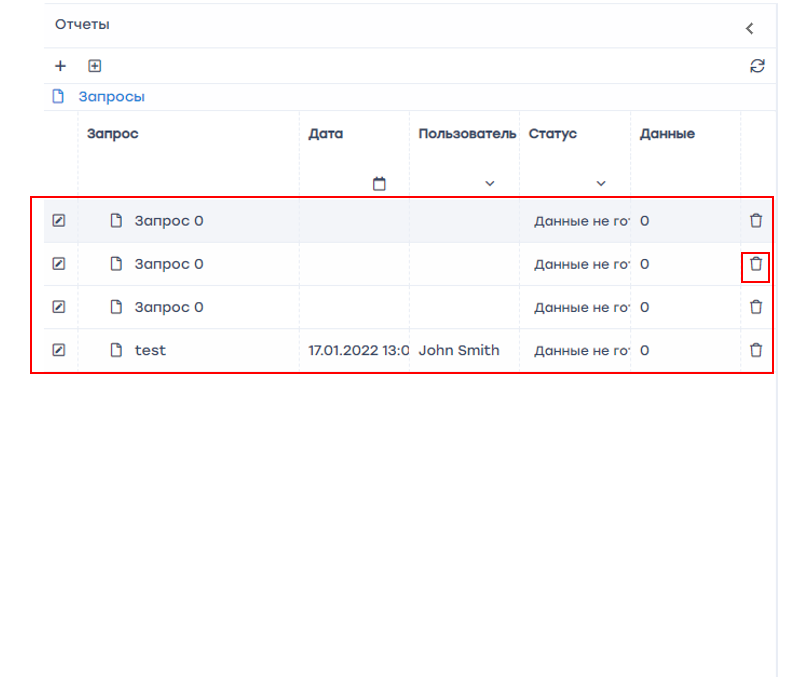Screen dimensions: 785x677
Task: Refresh the reports list
Action: click(757, 66)
